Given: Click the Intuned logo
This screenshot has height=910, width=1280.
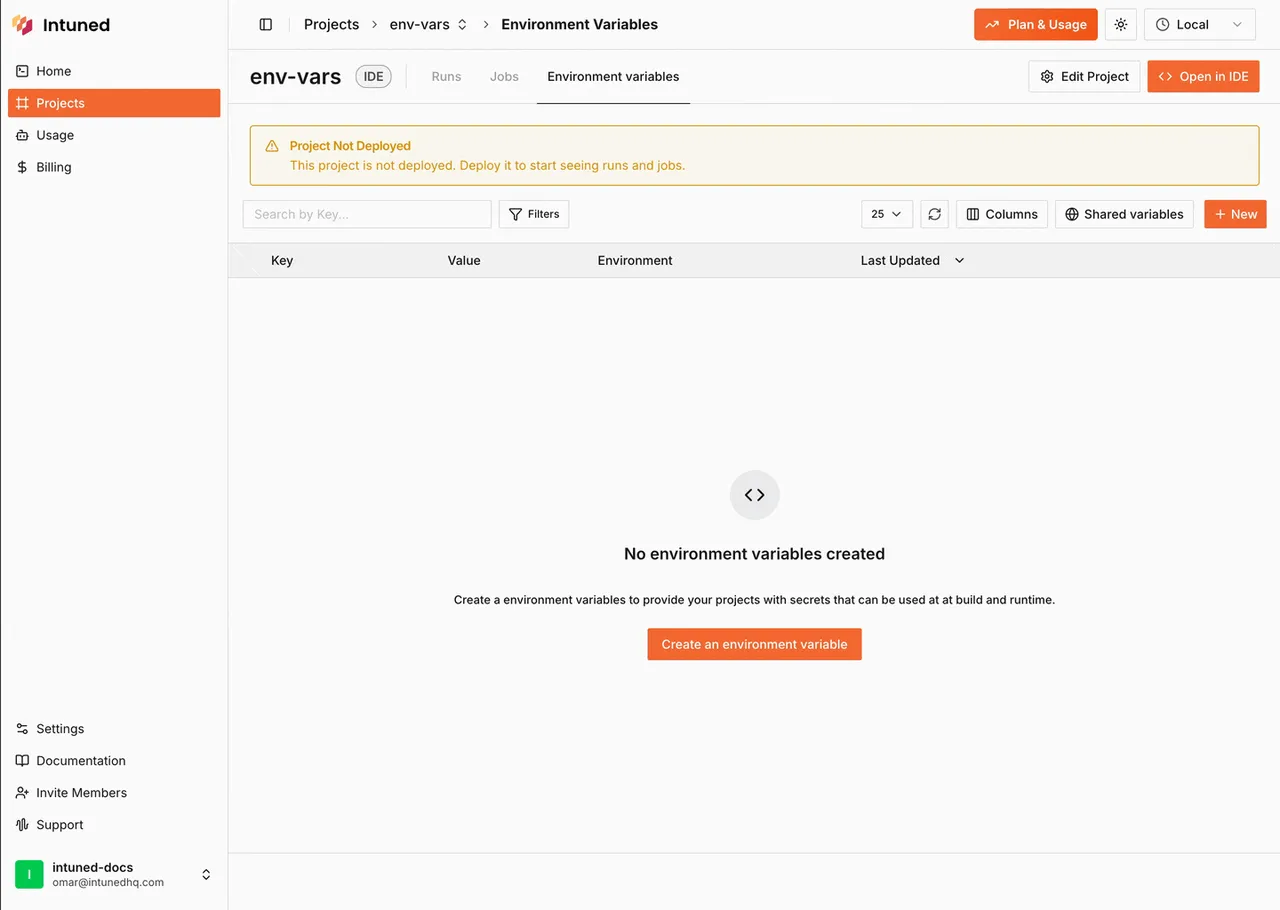Looking at the screenshot, I should (61, 25).
